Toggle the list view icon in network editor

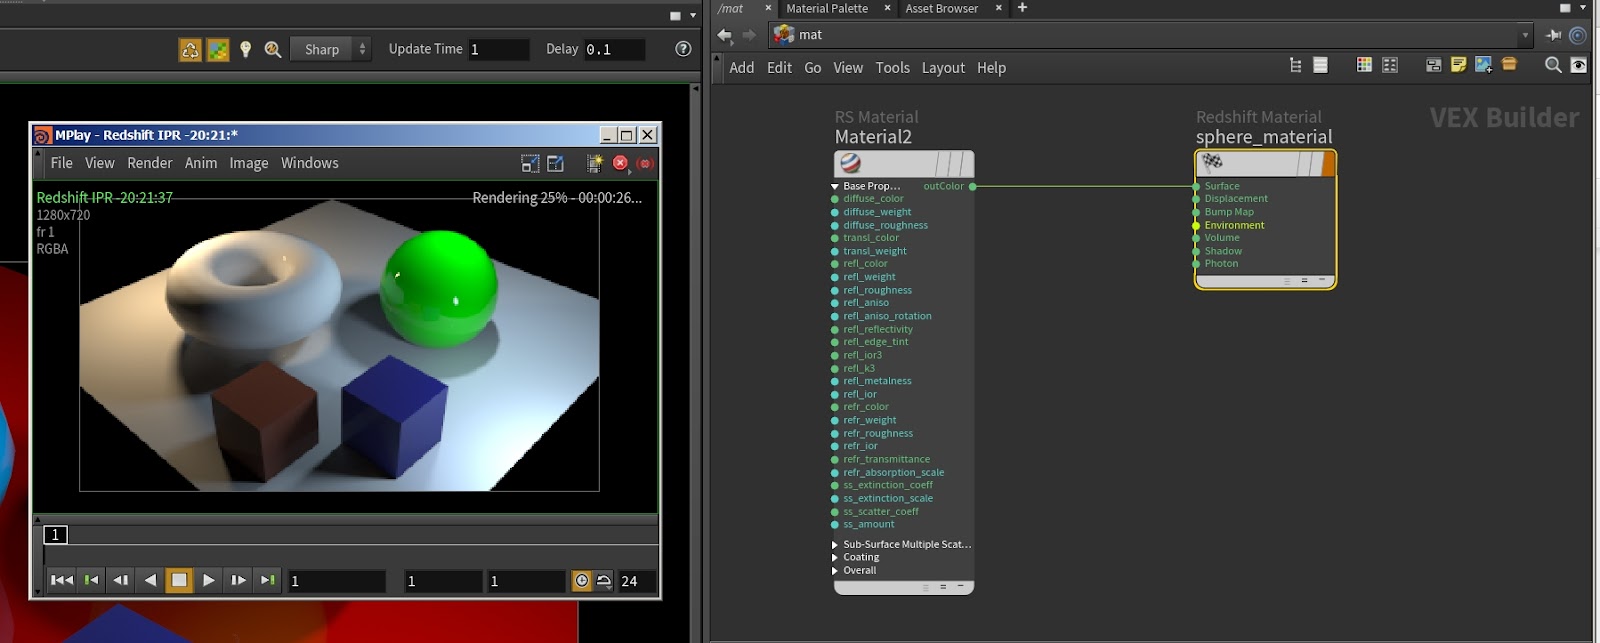click(x=1320, y=65)
